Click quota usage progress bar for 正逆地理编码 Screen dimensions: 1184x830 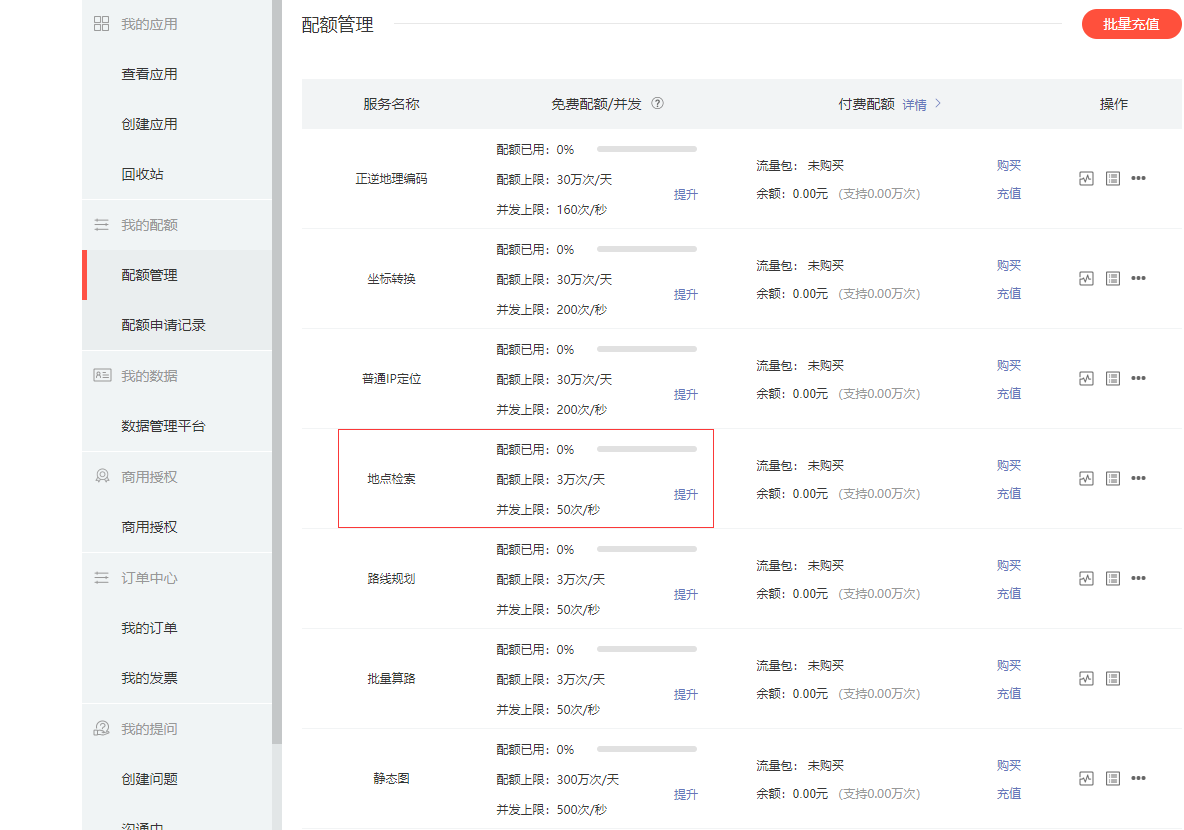[x=646, y=149]
